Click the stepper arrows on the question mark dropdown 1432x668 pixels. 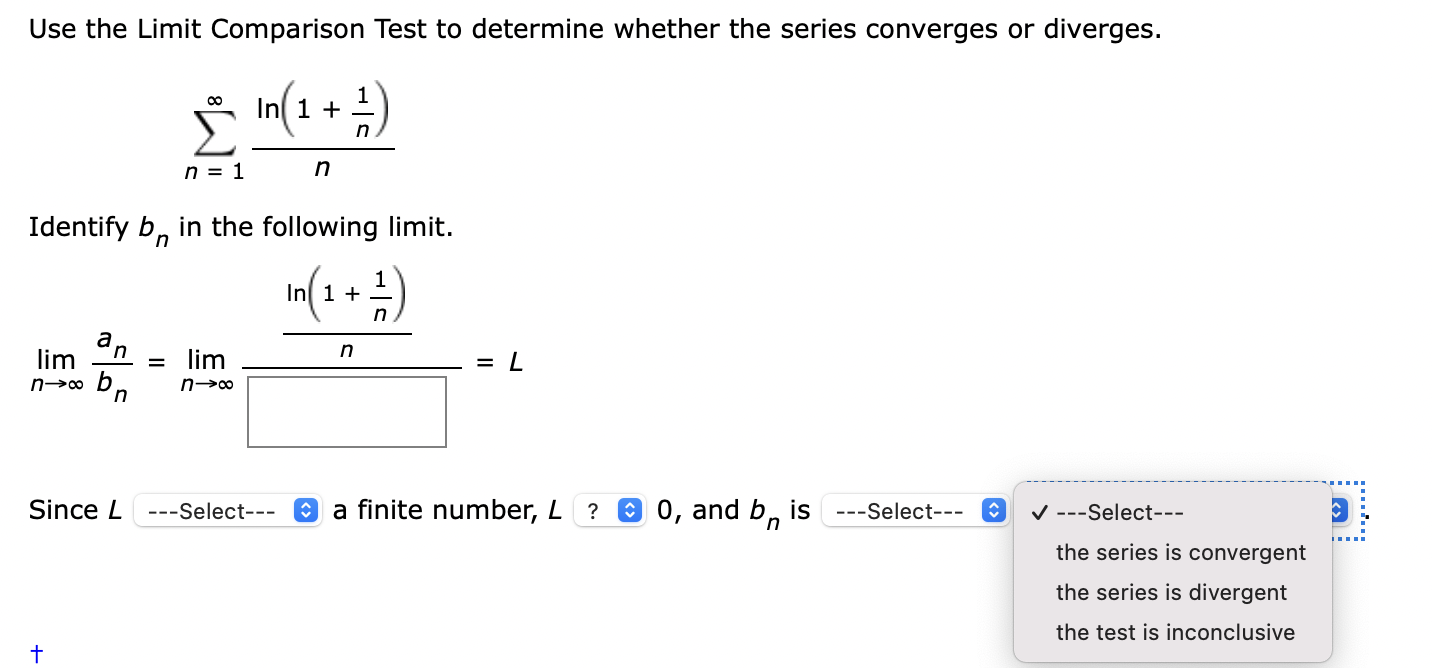(629, 510)
